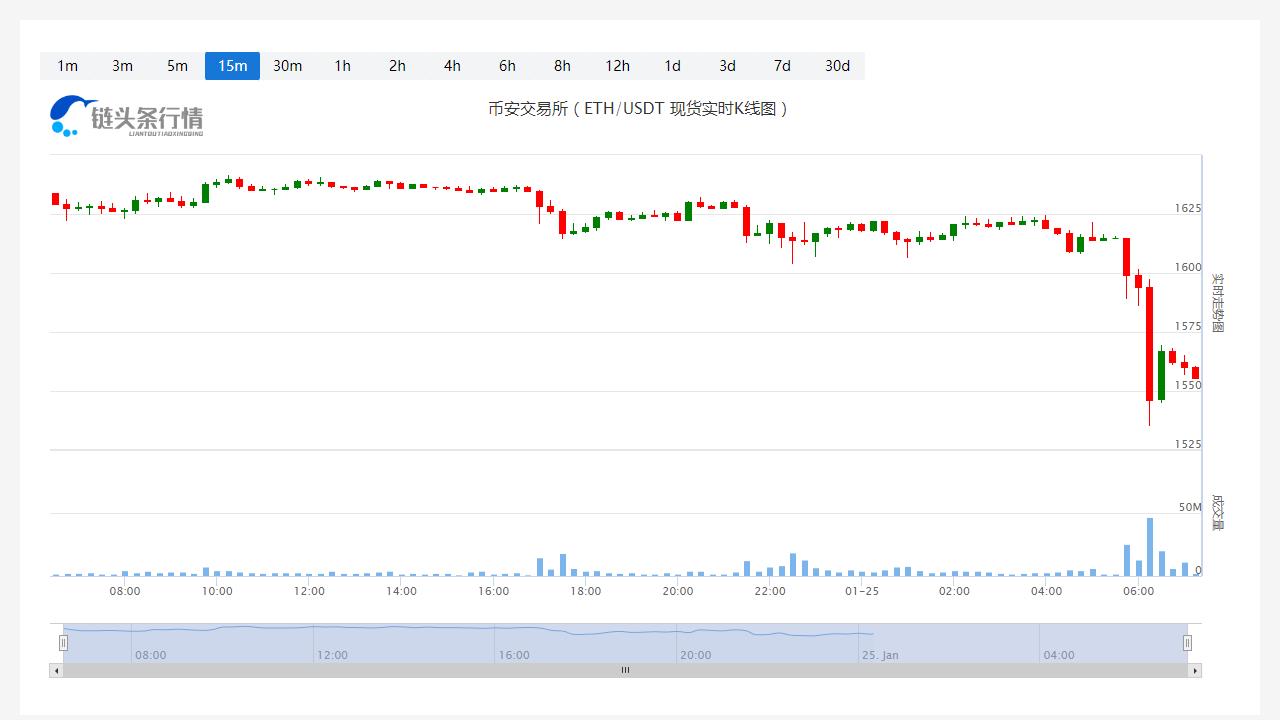Open the 12h interval view

pyautogui.click(x=617, y=66)
